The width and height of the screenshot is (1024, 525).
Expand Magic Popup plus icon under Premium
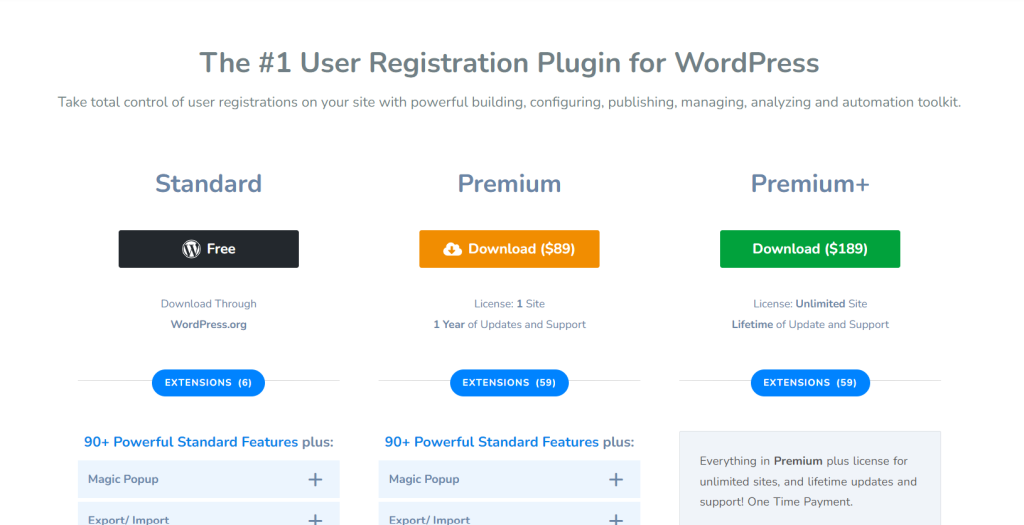(x=616, y=480)
